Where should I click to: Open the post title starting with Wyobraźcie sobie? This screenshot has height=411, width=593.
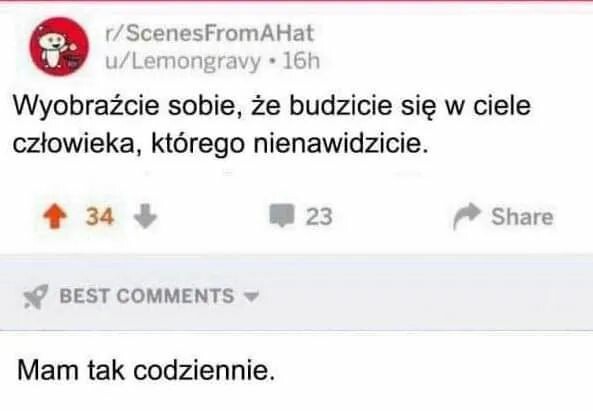coord(272,125)
